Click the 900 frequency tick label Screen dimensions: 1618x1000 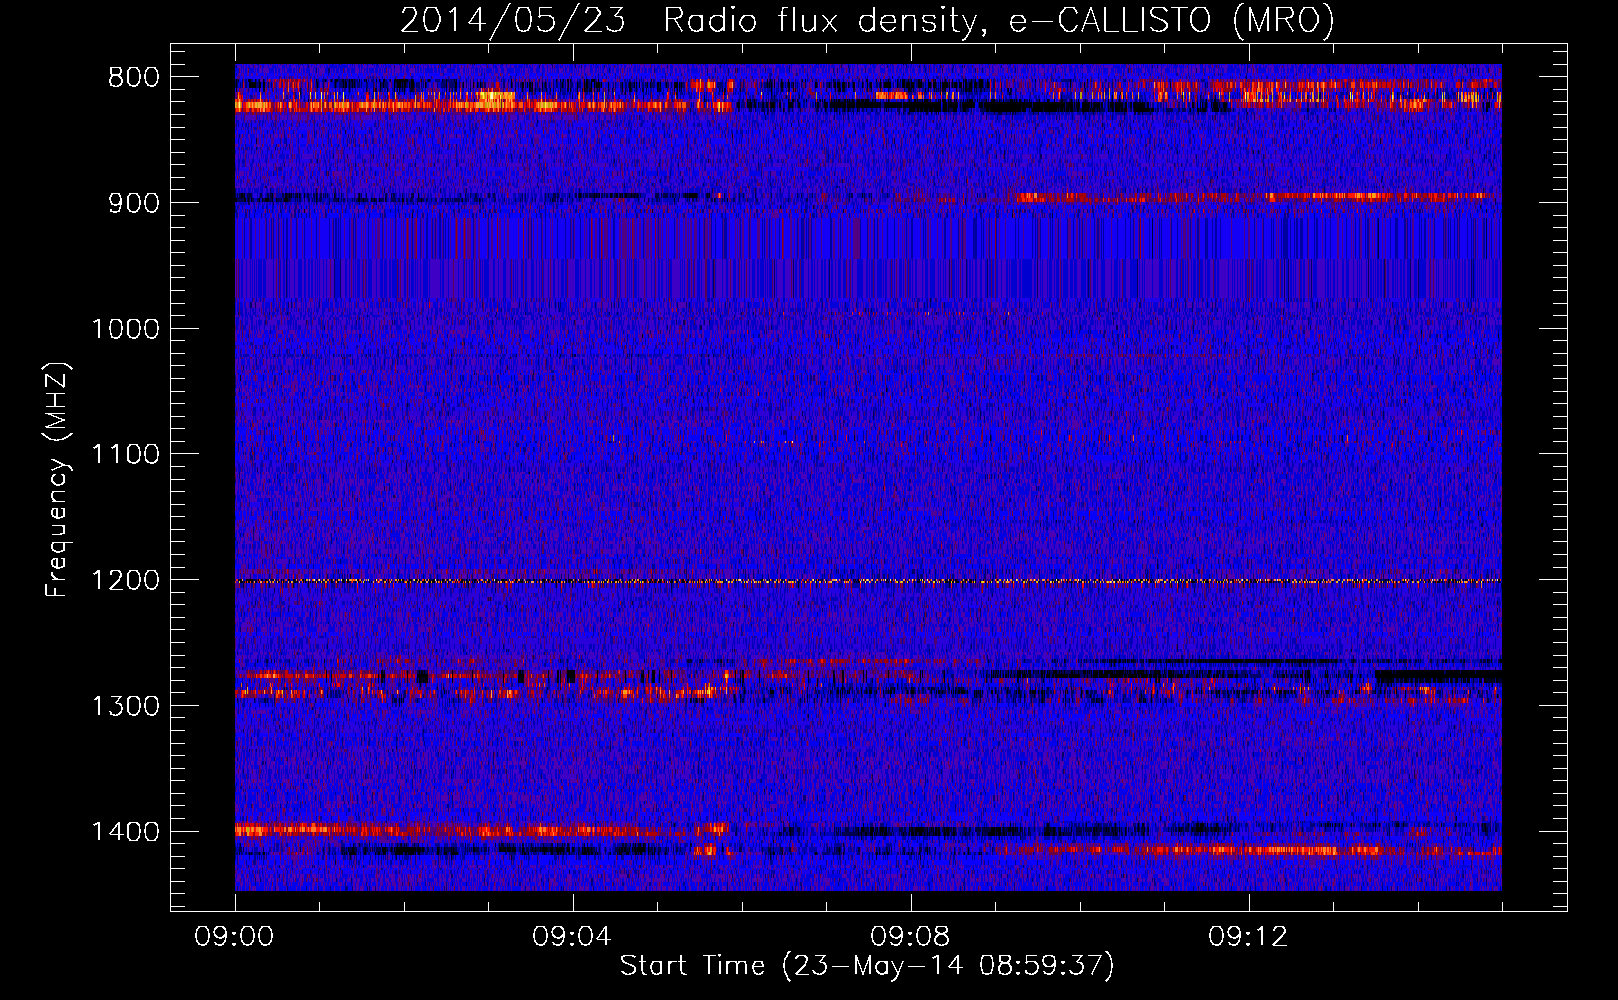(x=134, y=203)
